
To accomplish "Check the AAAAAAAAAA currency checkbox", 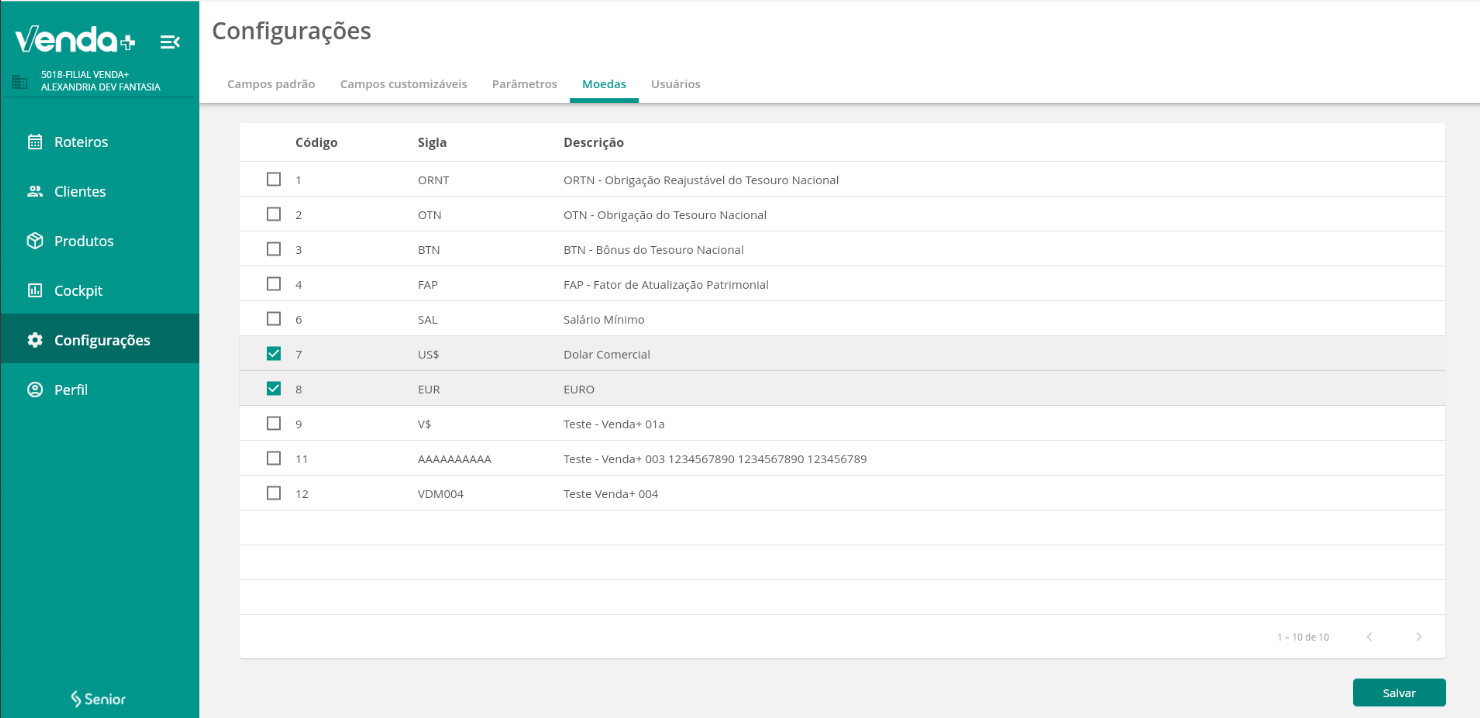I will [x=274, y=458].
